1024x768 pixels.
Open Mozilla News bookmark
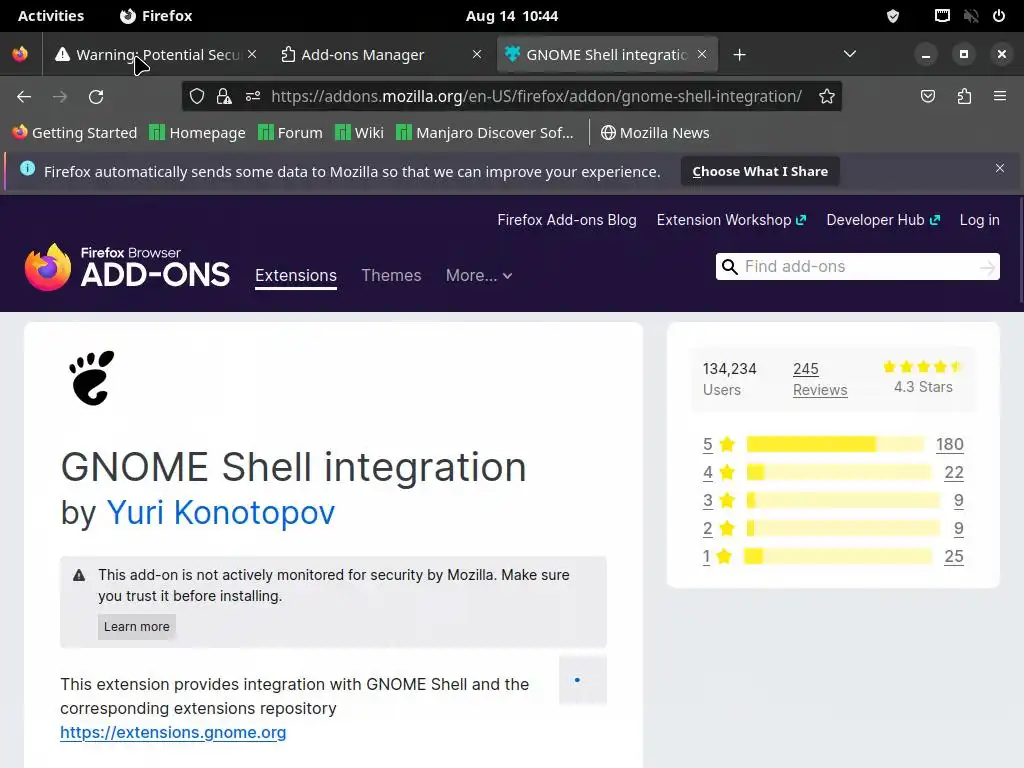click(655, 133)
